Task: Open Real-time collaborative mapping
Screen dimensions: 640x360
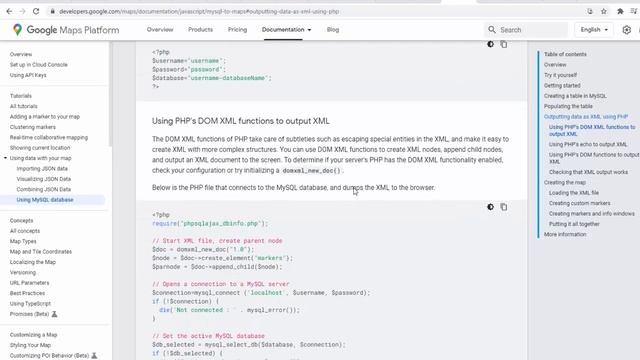Action: (x=49, y=138)
